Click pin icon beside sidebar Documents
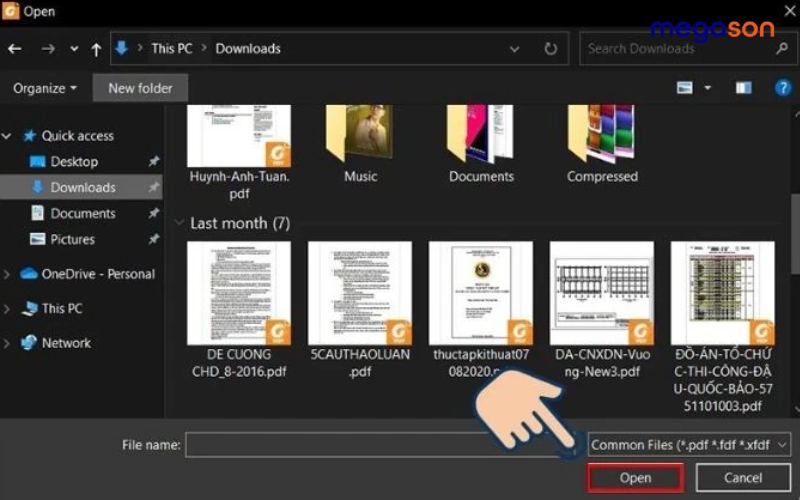Screen dimensions: 800x500 click(x=154, y=213)
